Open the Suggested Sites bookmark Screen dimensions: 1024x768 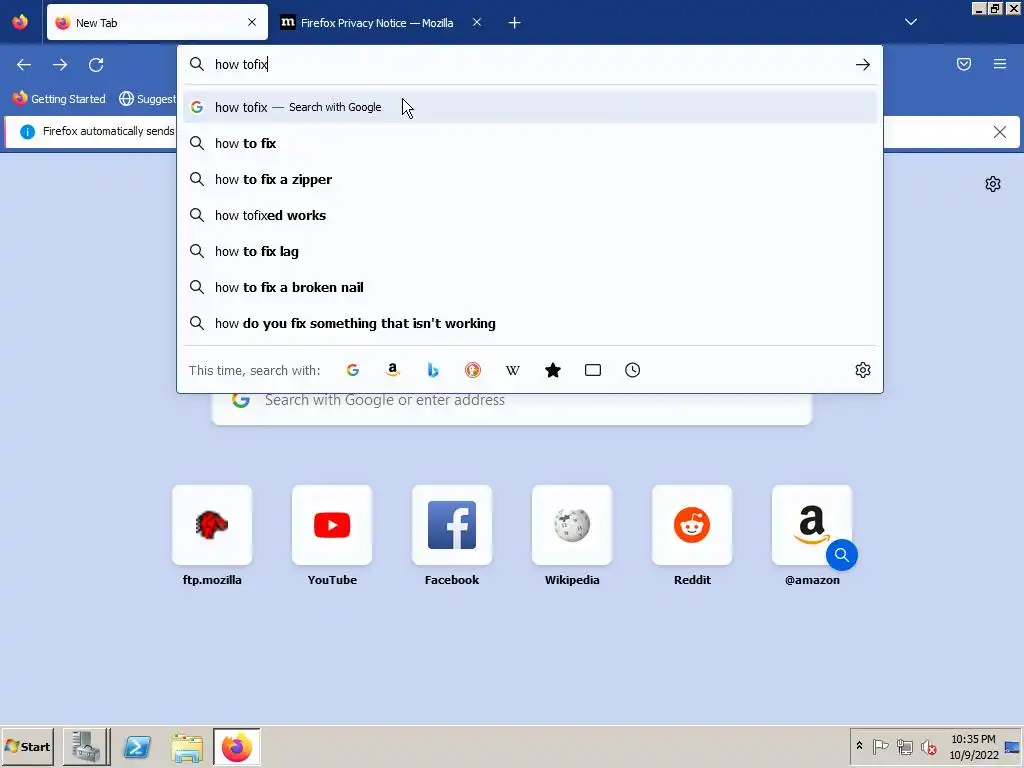(x=147, y=99)
